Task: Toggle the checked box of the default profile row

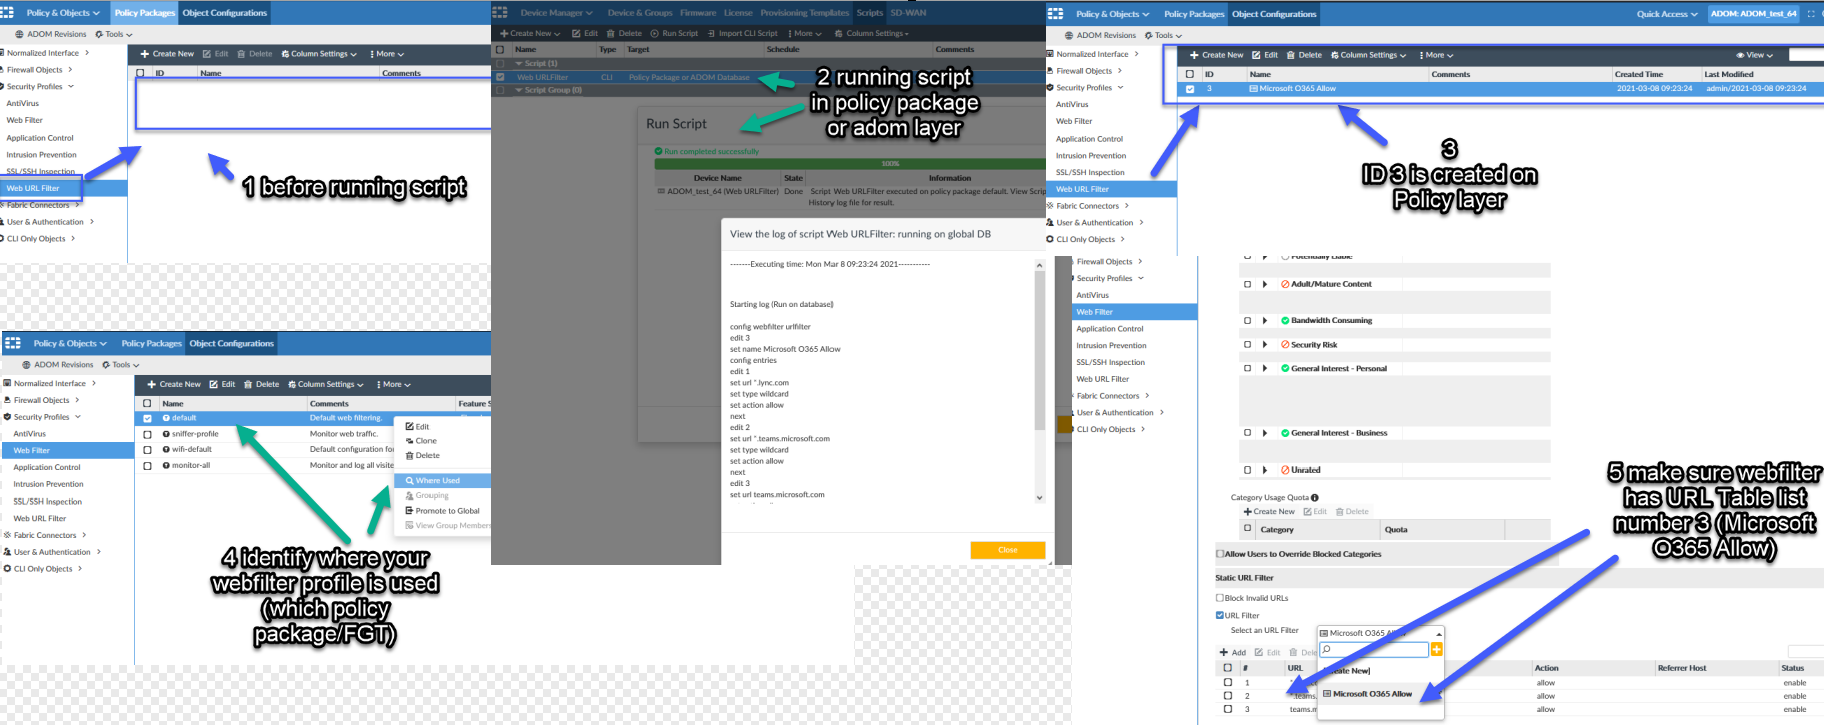Action: click(x=147, y=418)
